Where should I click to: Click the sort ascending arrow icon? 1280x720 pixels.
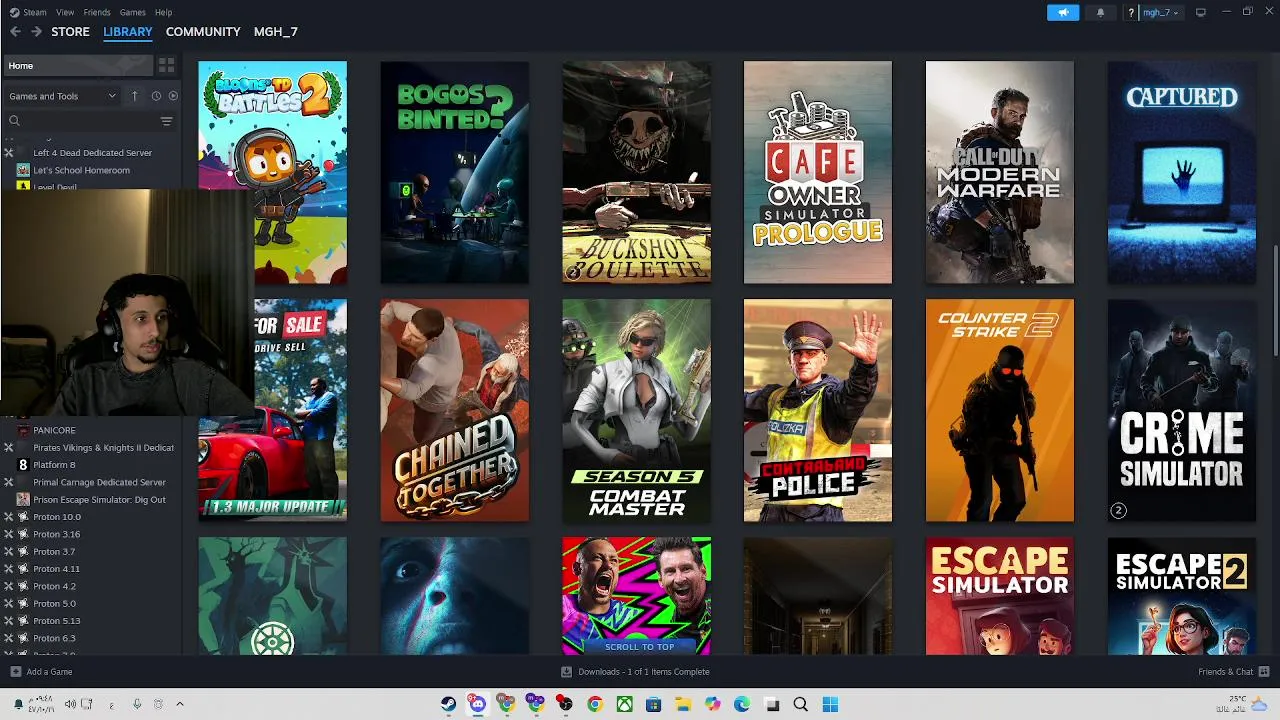tap(134, 96)
